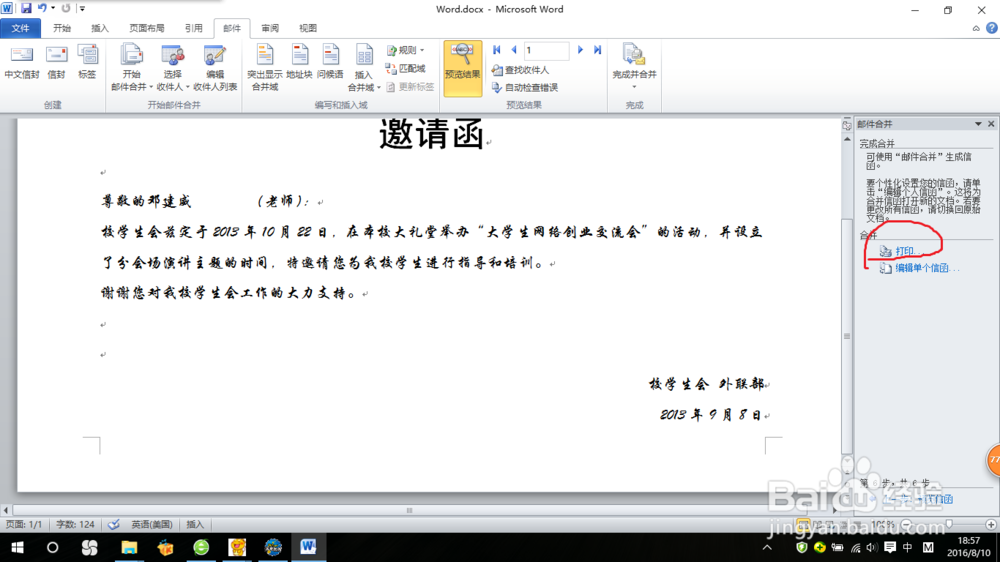The height and width of the screenshot is (562, 1000).
Task: Switch to Page Layout (页面布局) tab
Action: 147,28
